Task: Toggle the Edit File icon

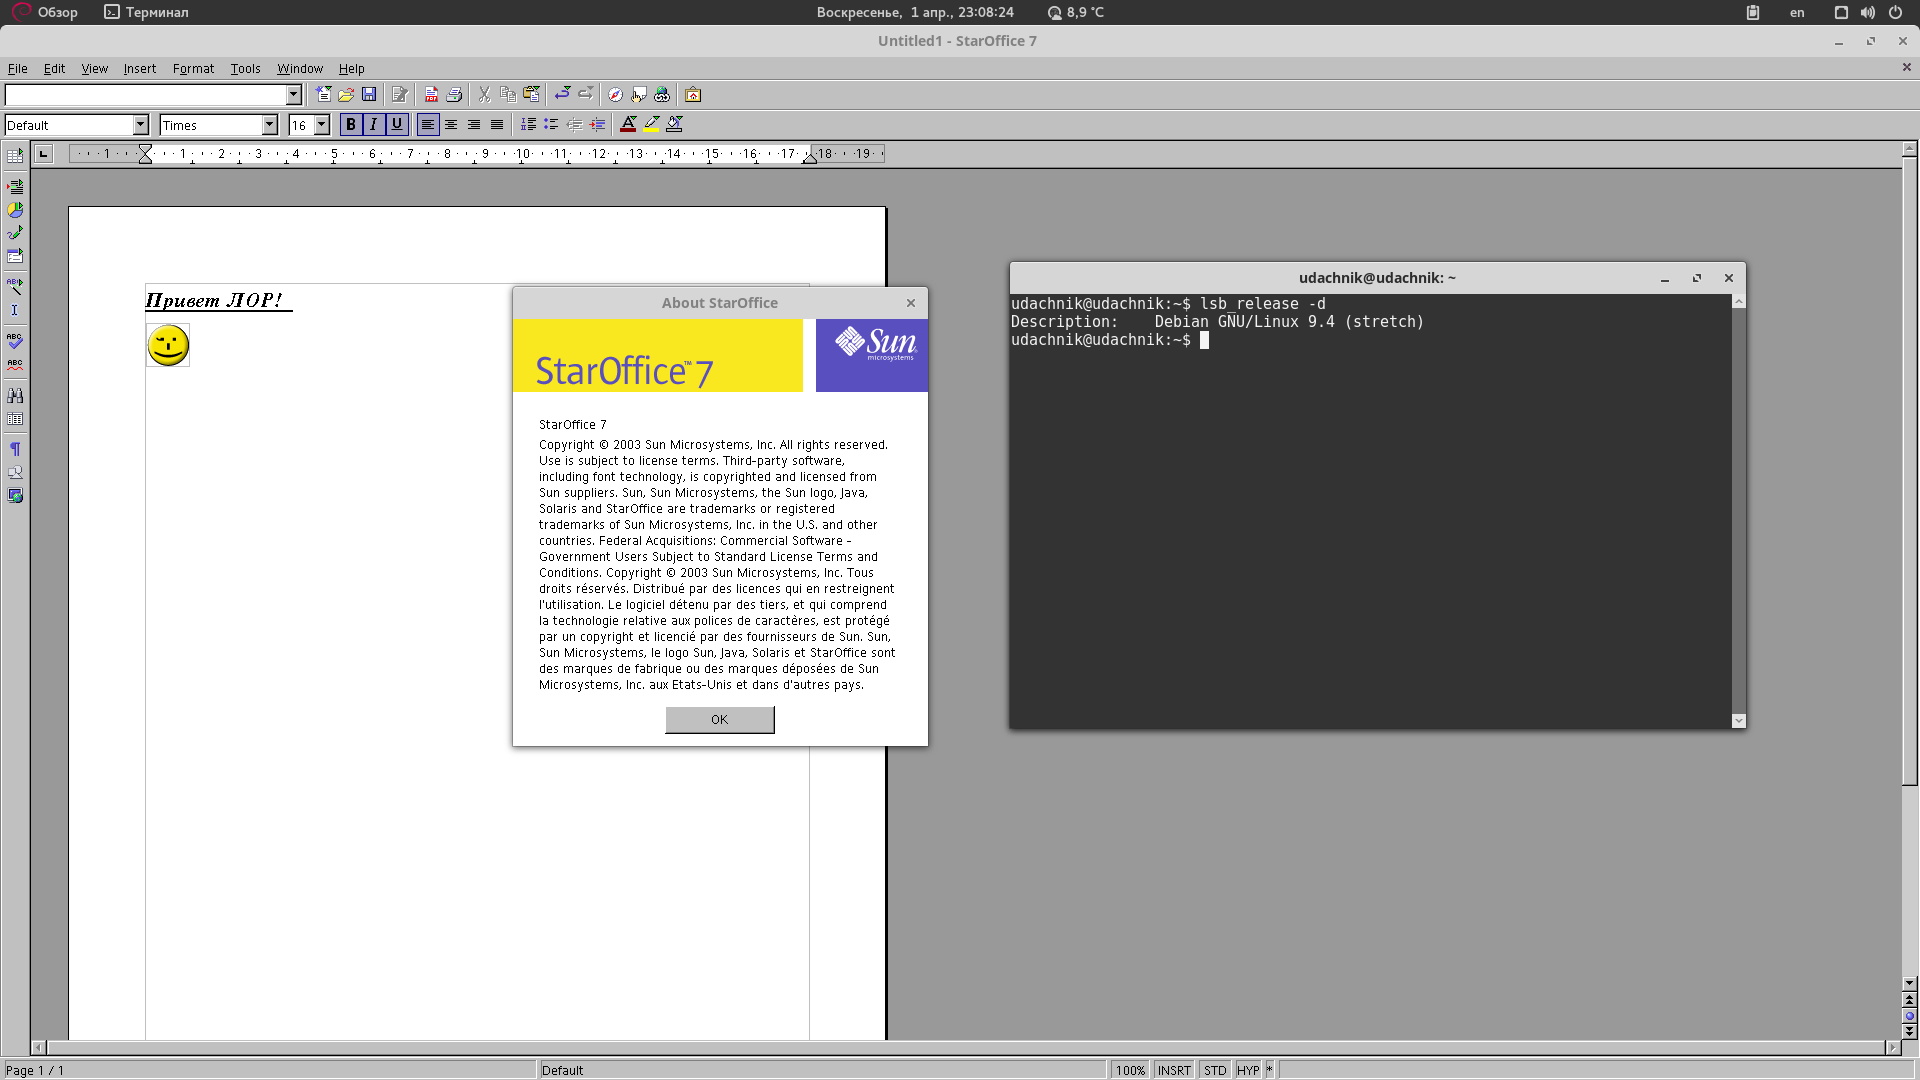Action: coord(400,95)
